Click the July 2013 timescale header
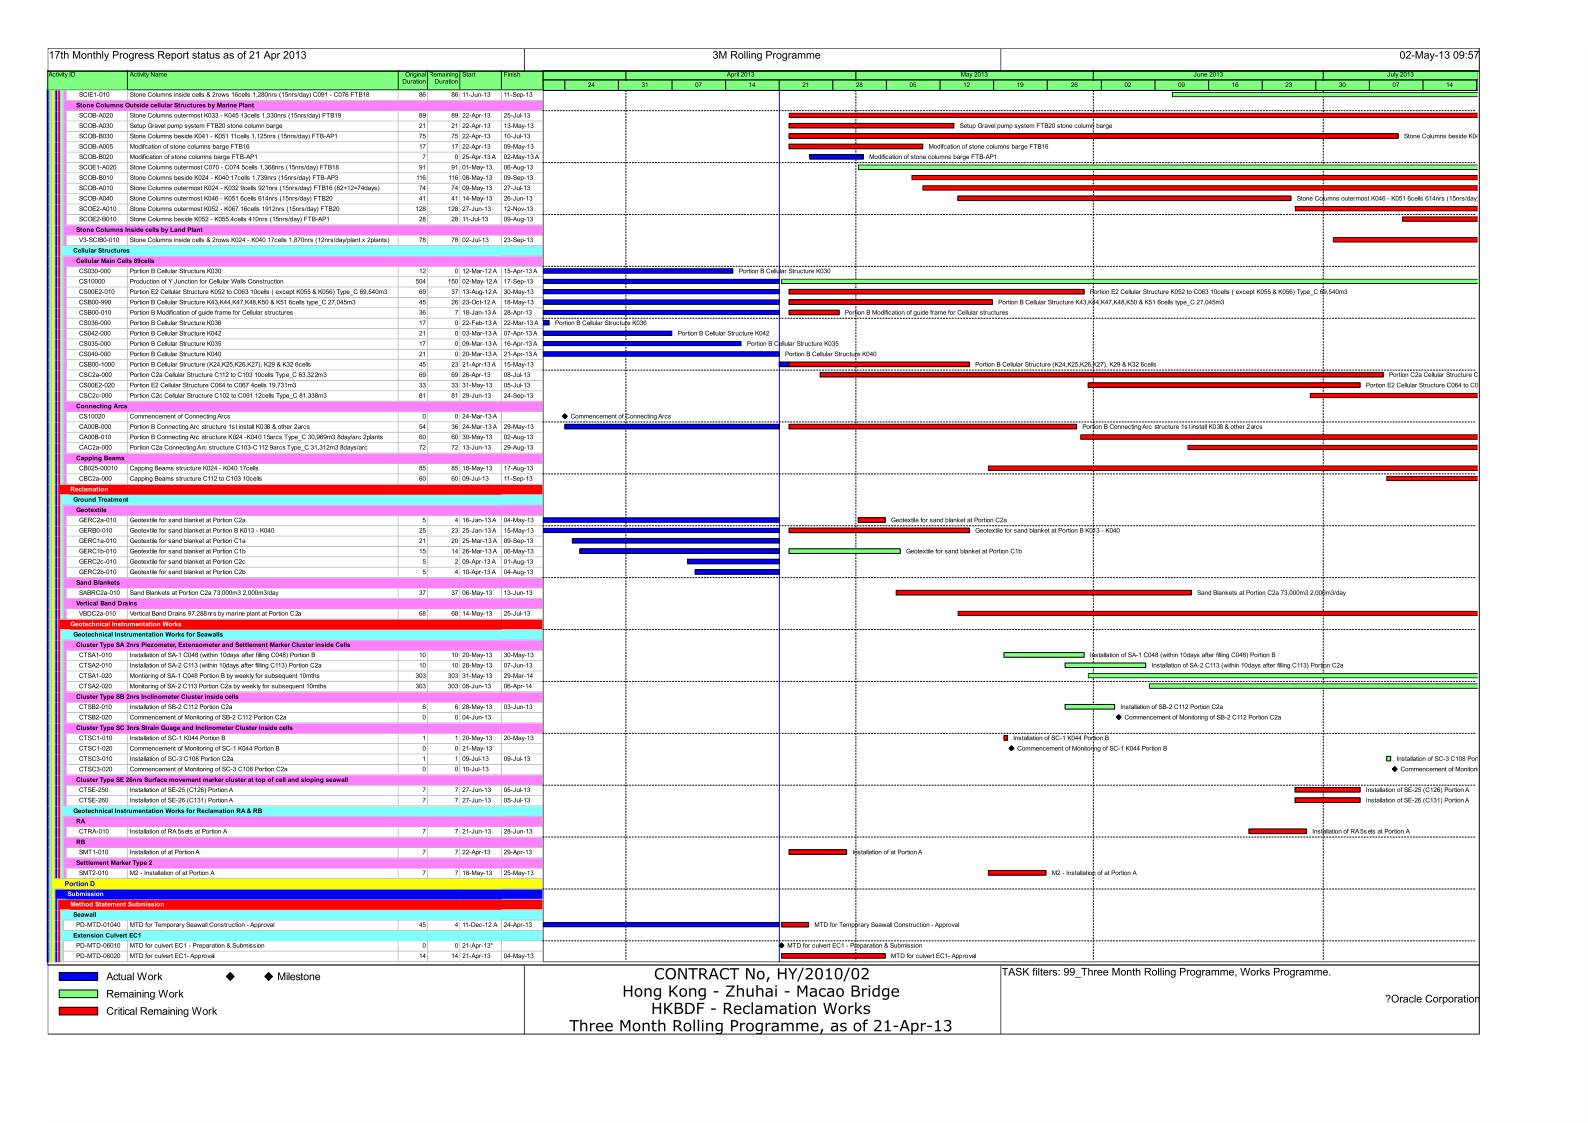This screenshot has height=1123, width=1588. (1400, 75)
